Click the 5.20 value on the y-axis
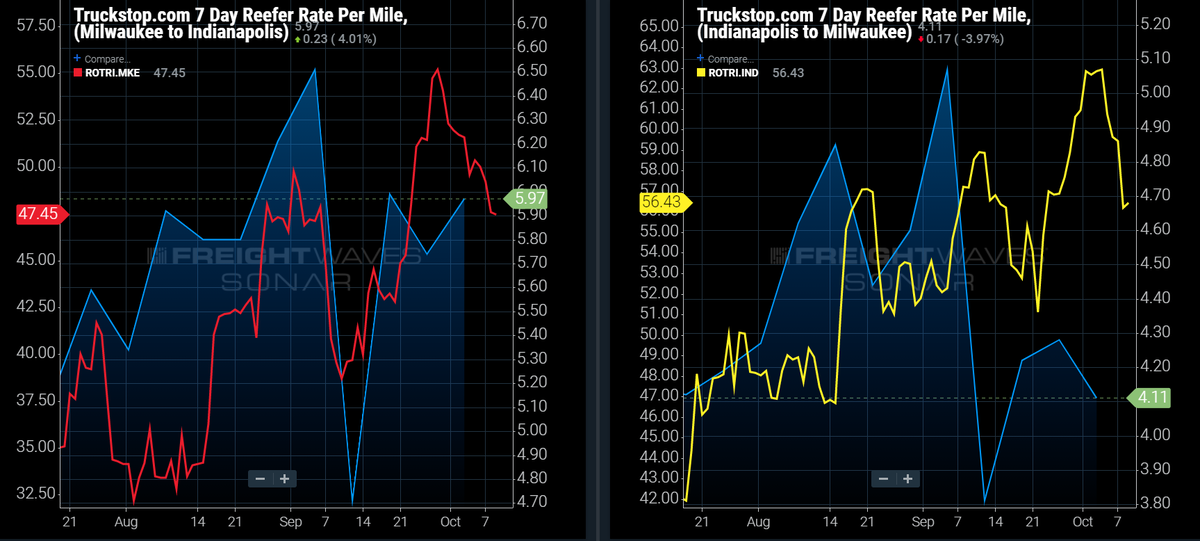The width and height of the screenshot is (1200, 541). (1155, 24)
